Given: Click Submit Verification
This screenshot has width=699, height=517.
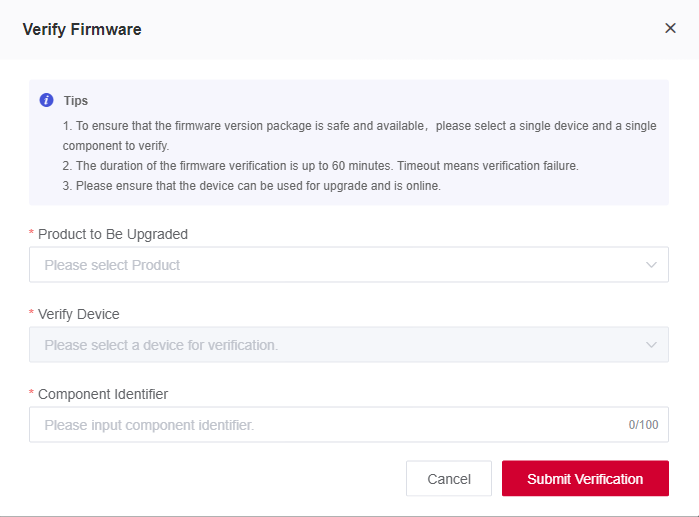Looking at the screenshot, I should coord(585,478).
